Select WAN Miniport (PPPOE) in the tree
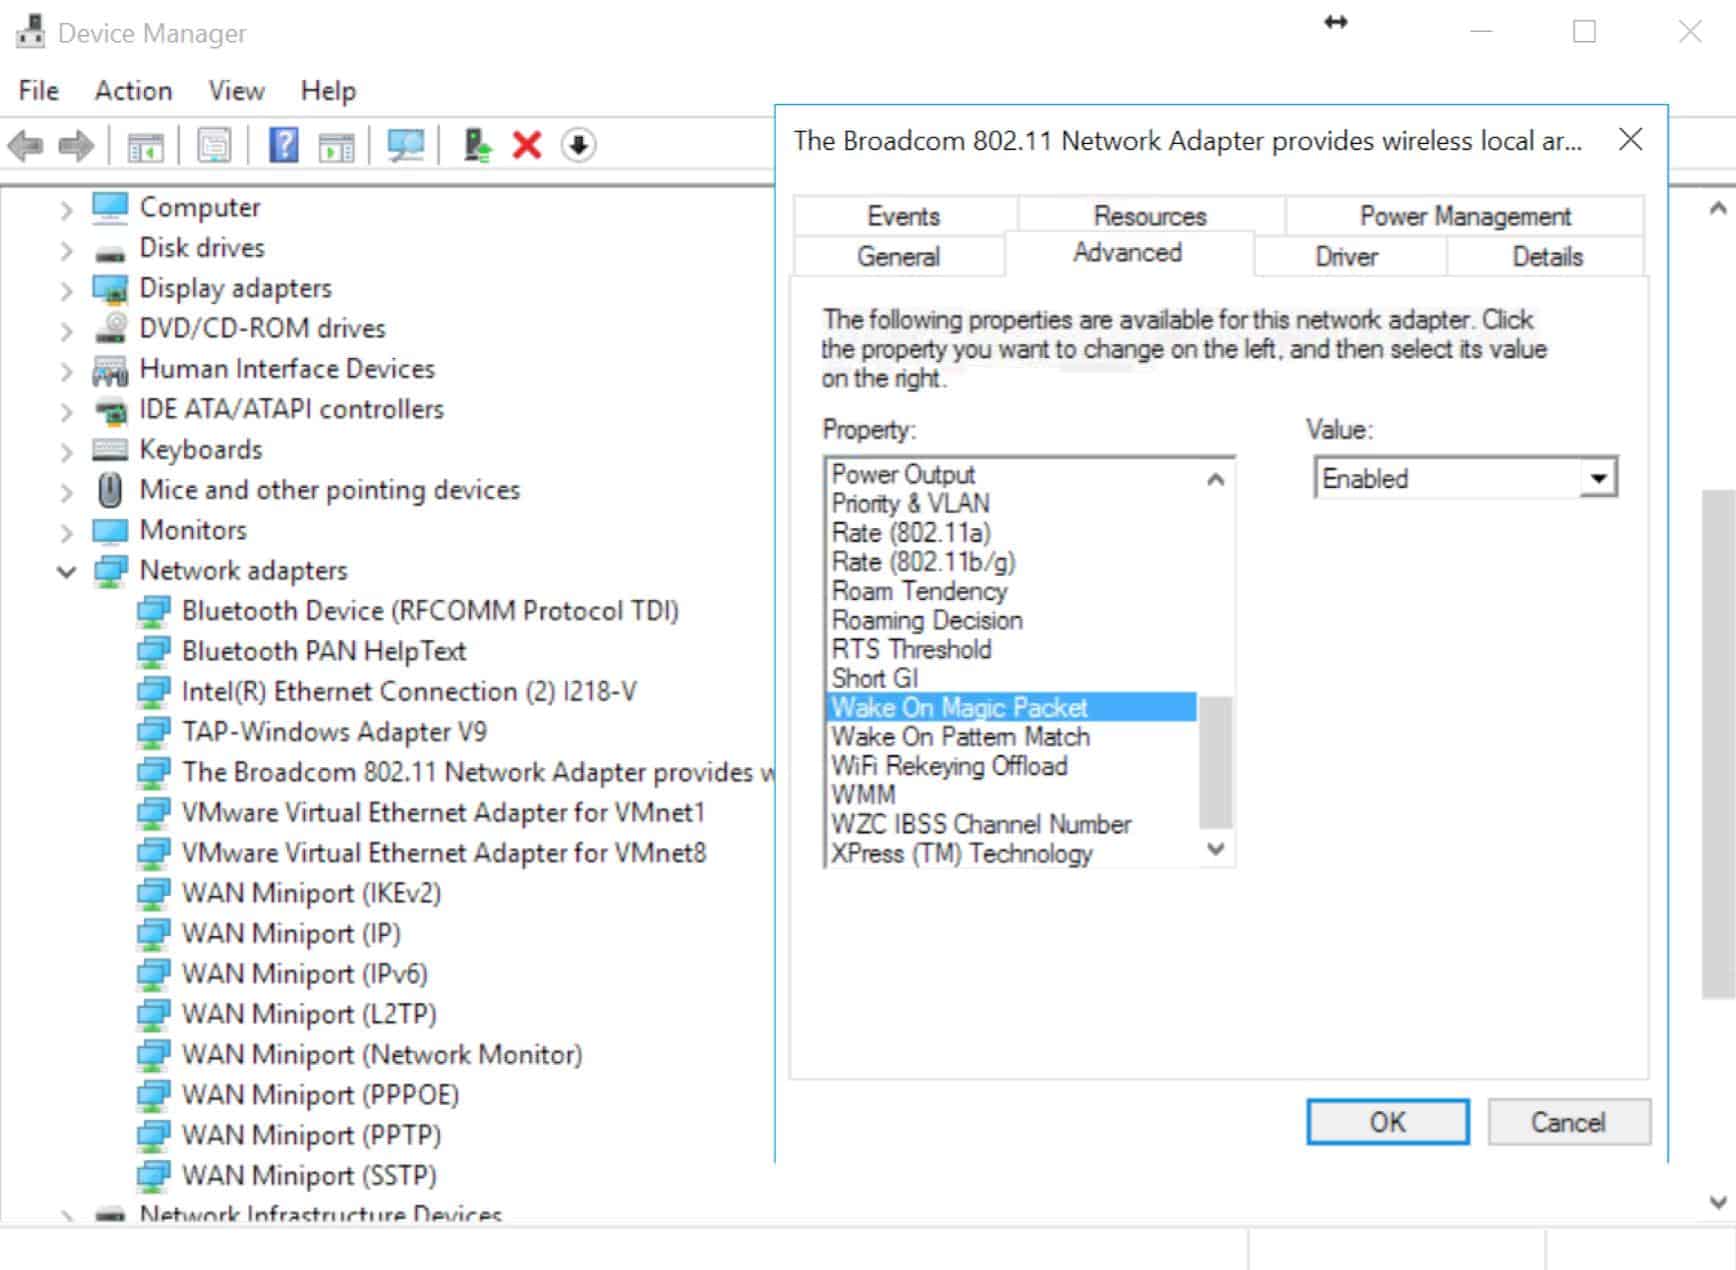This screenshot has width=1736, height=1270. 320,1095
